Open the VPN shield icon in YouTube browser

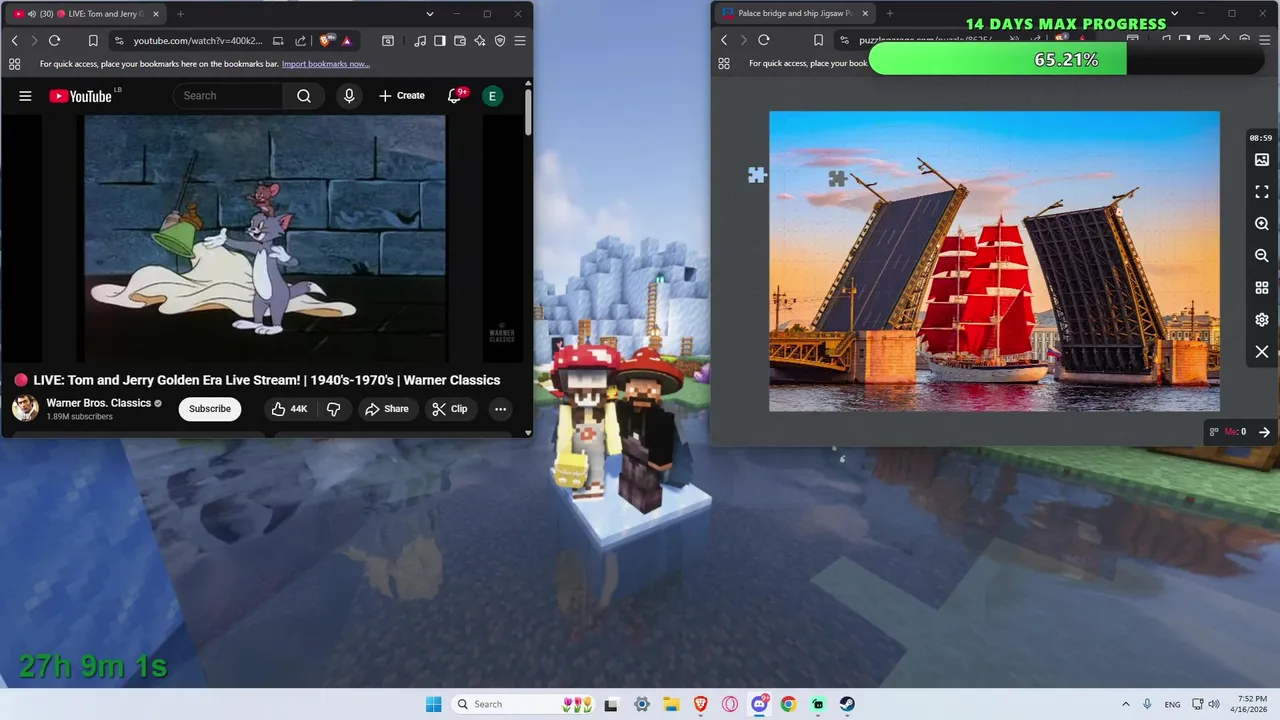coord(500,41)
